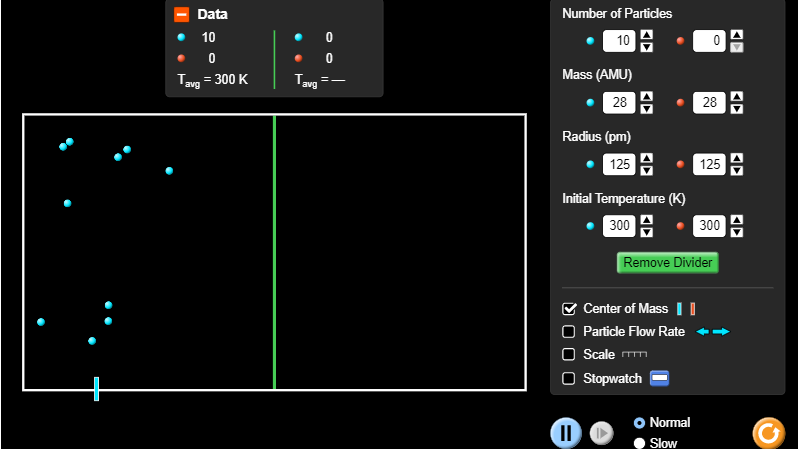Click the Remove Divider button
This screenshot has width=798, height=449.
click(x=667, y=262)
